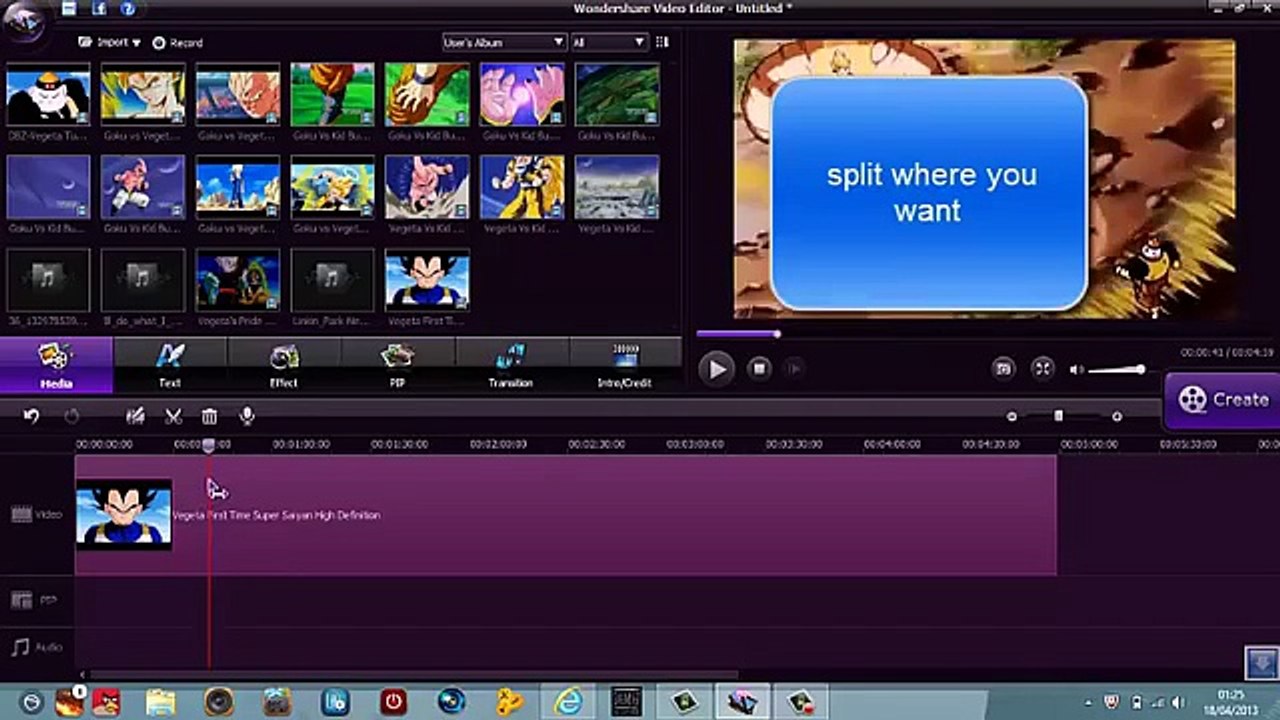
Task: Open the Help question mark icon
Action: click(128, 9)
